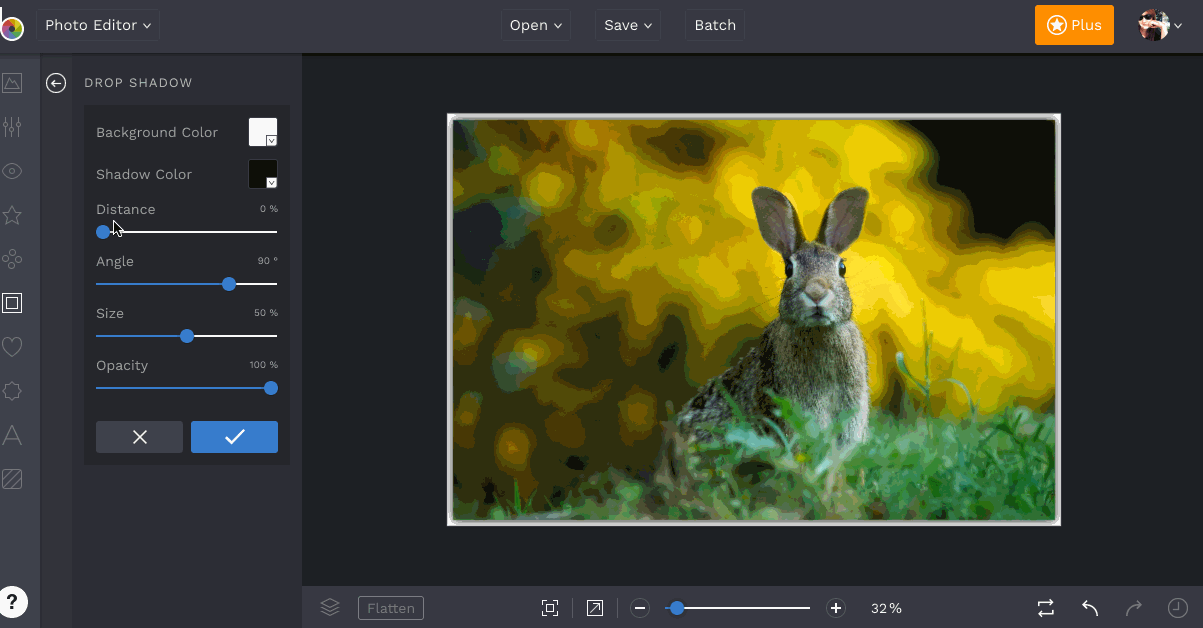Open the Background Color swatch picker
1203x628 pixels.
[x=263, y=132]
